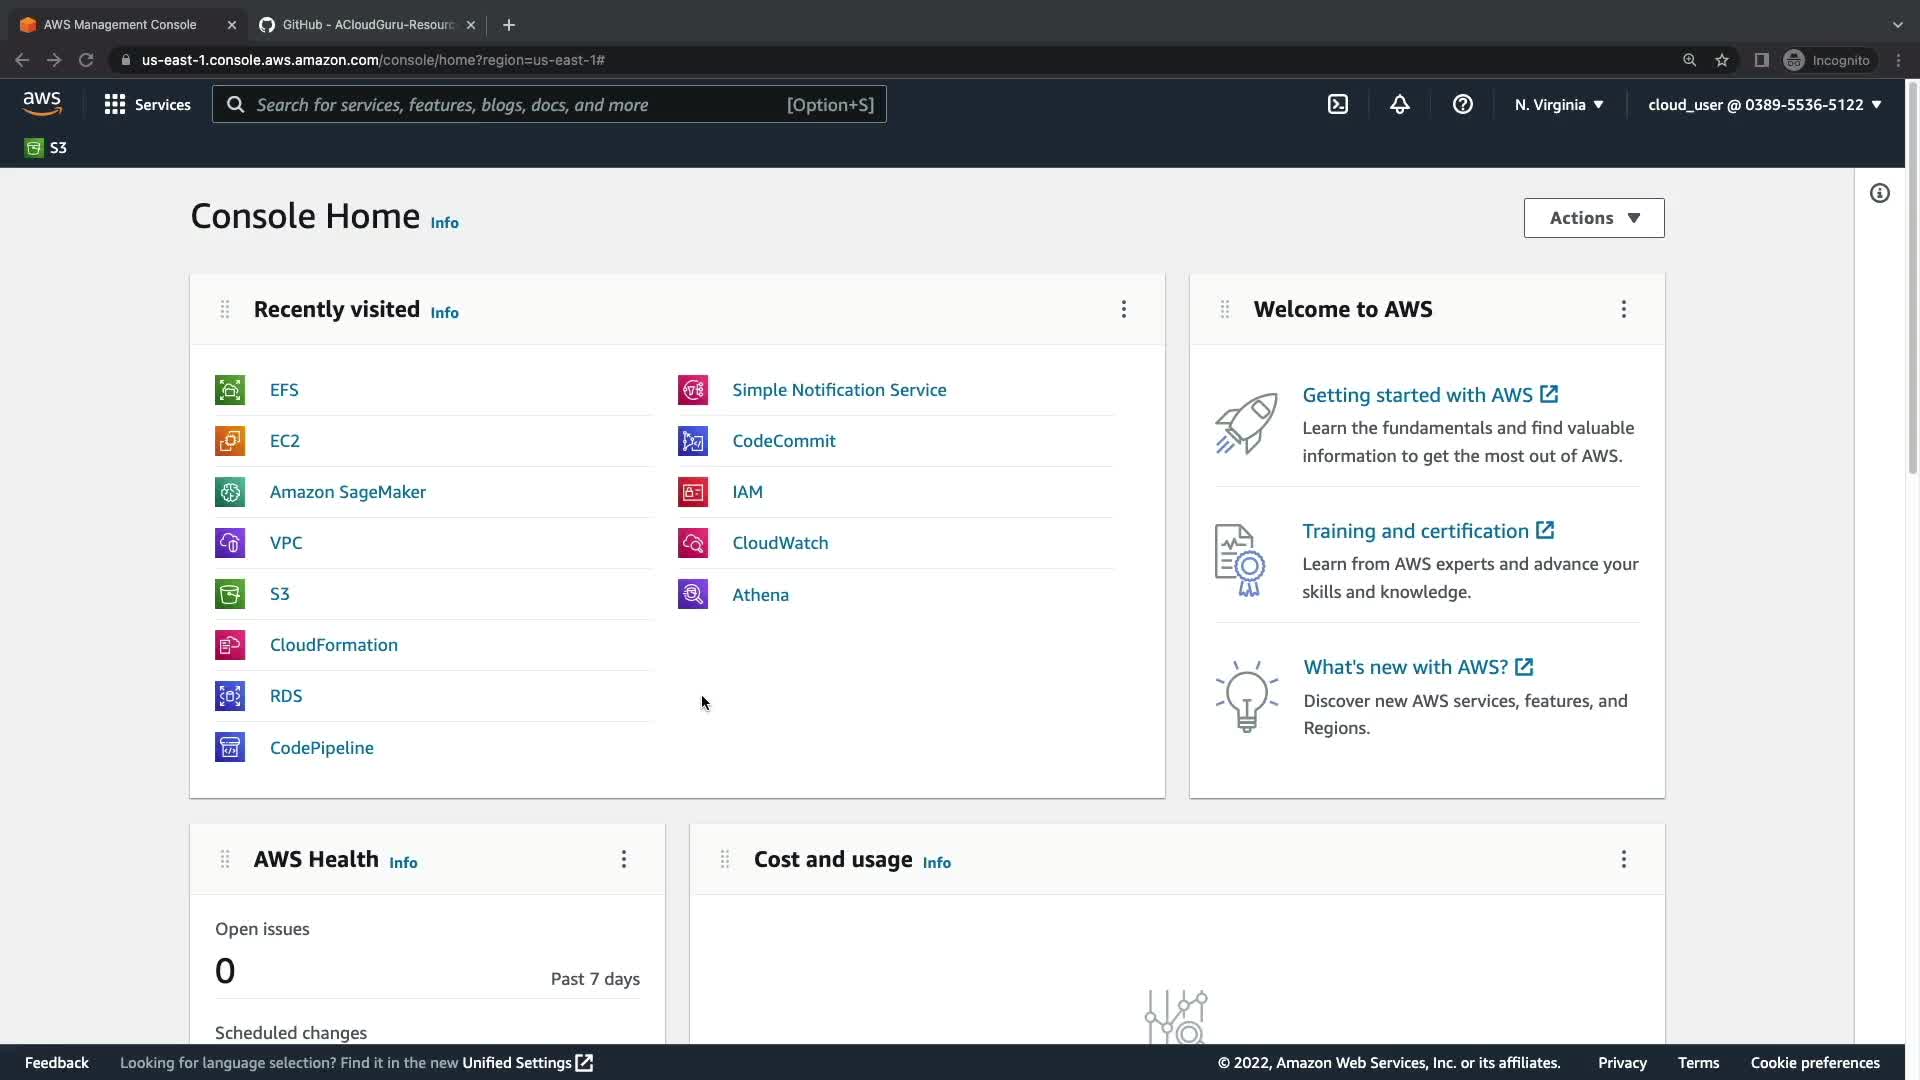1920x1080 pixels.
Task: Click the Amazon SageMaker icon
Action: click(230, 492)
